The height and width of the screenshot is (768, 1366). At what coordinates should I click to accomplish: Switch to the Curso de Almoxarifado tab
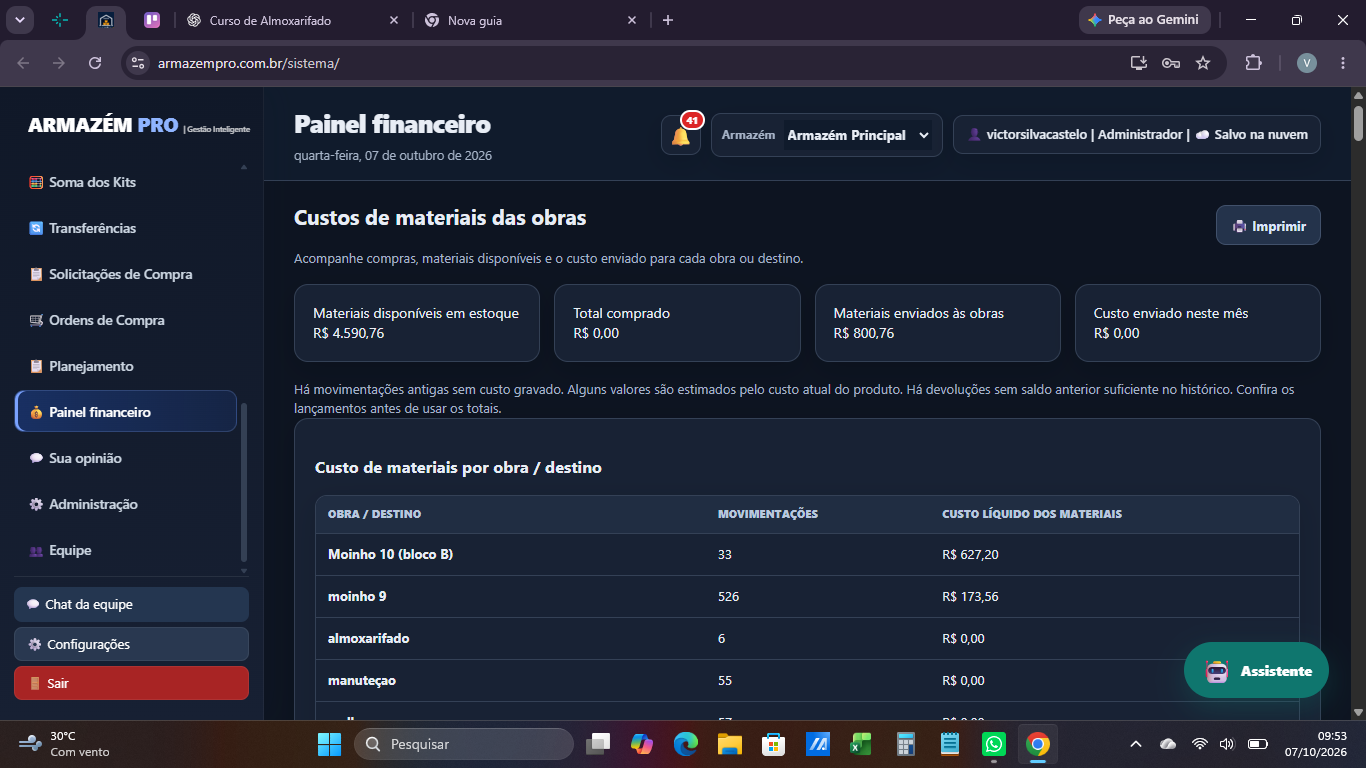(x=292, y=20)
